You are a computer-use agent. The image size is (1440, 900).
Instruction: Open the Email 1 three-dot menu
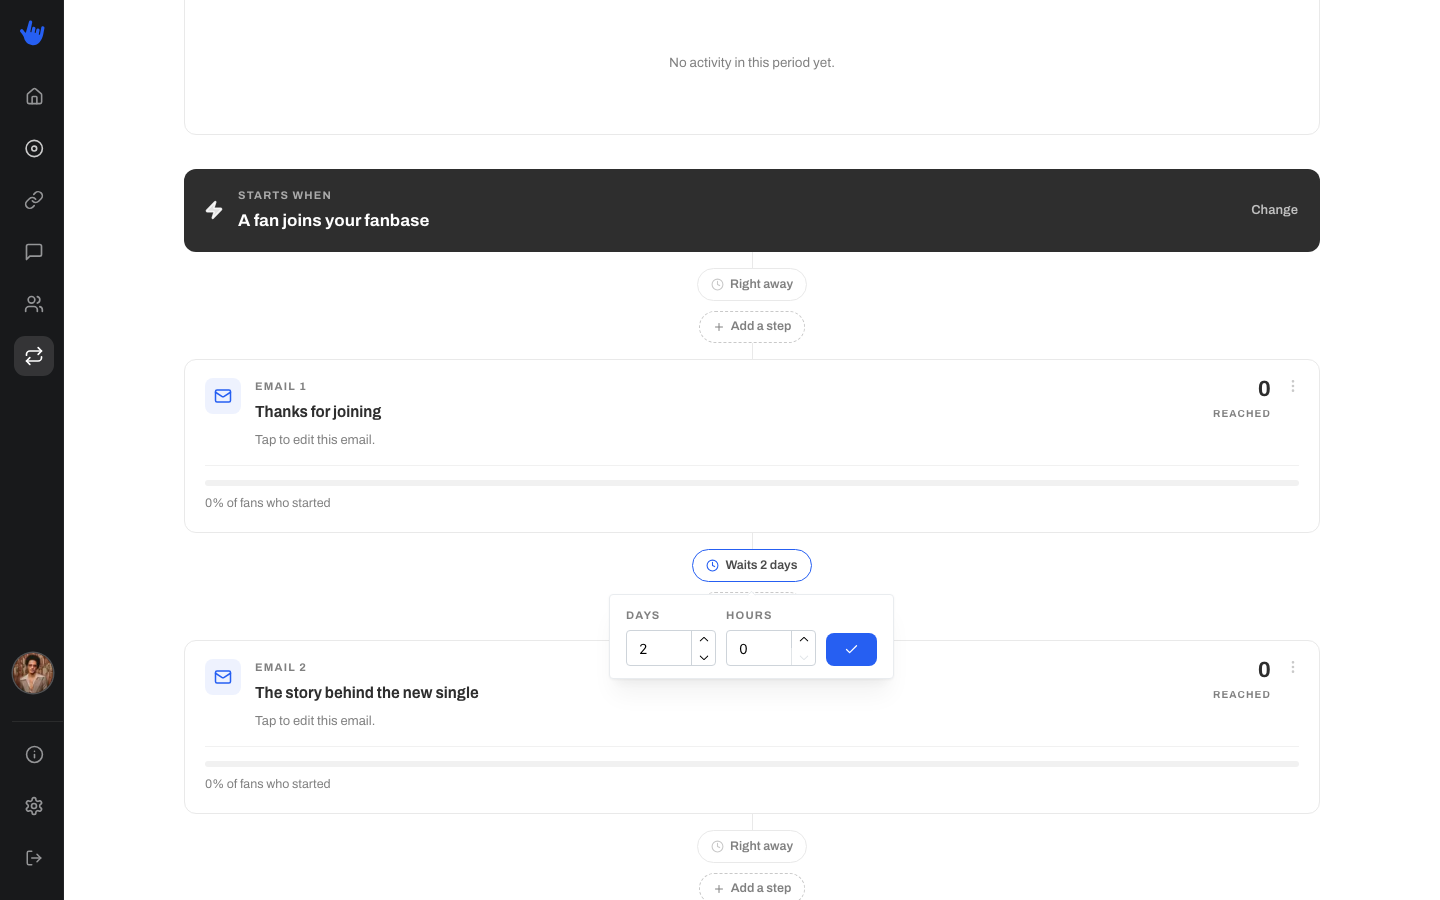1293,386
